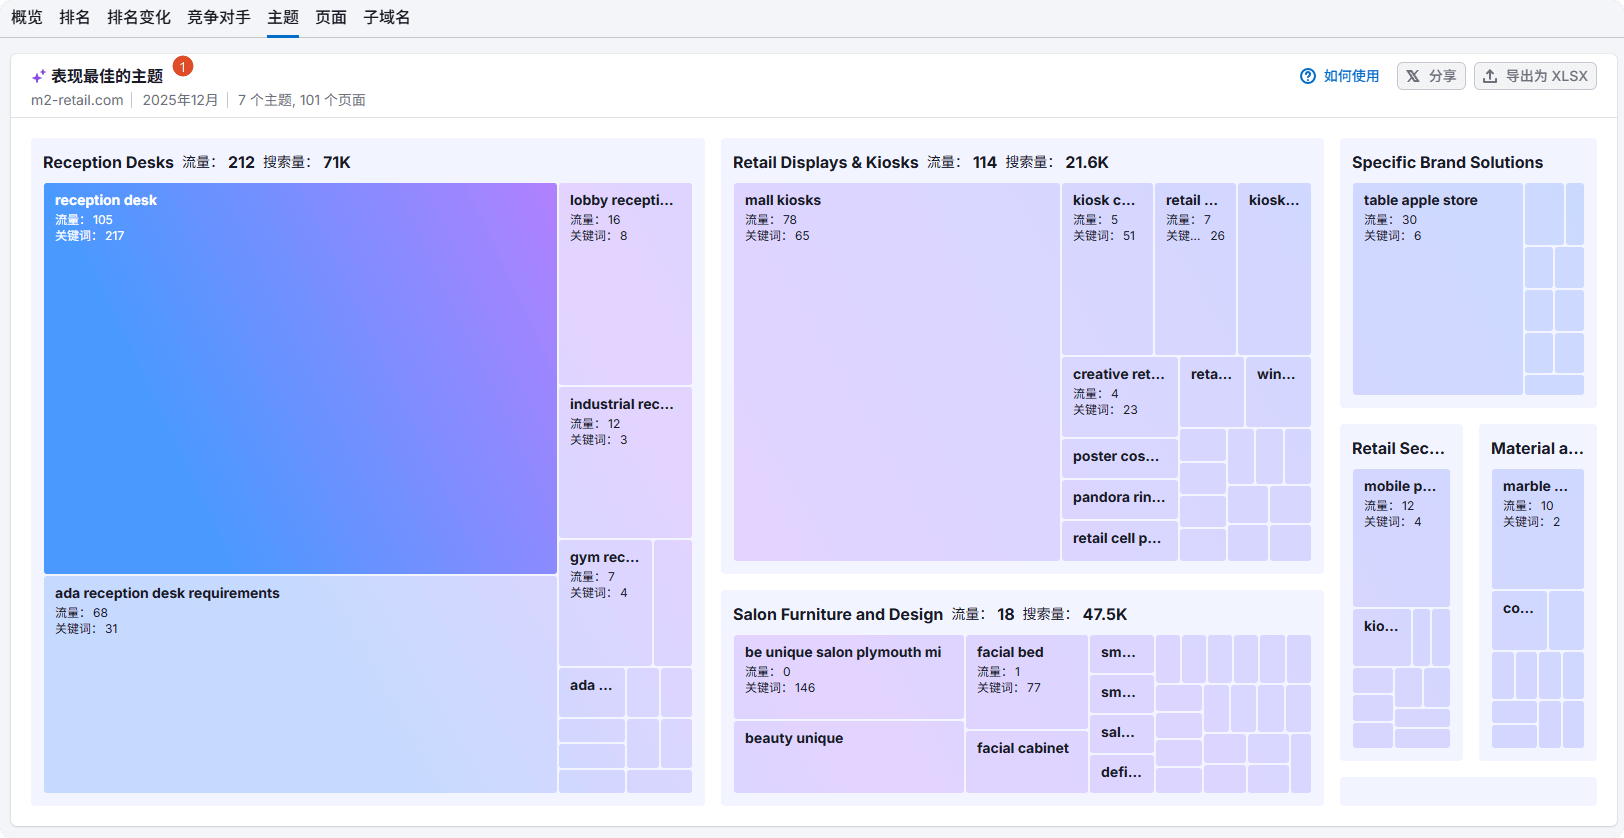The height and width of the screenshot is (838, 1624).
Task: Click the help icon beside 如何使用
Action: (1307, 76)
